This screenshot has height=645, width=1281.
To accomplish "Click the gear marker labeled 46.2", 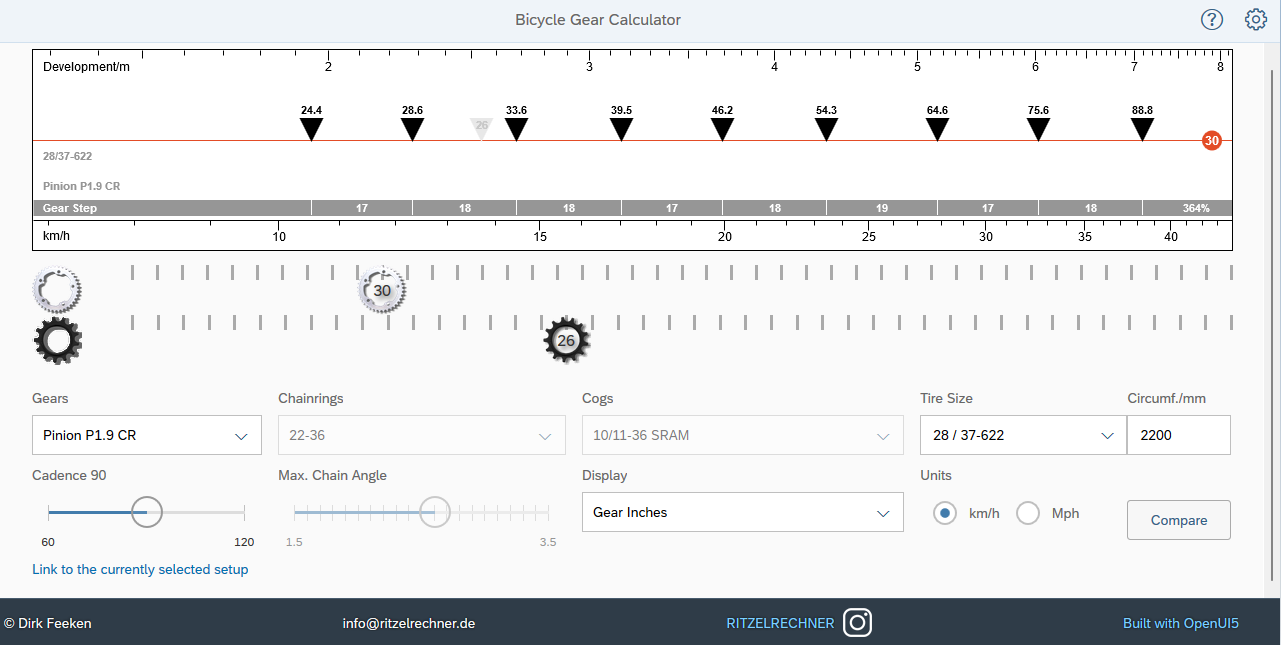I will pyautogui.click(x=723, y=129).
